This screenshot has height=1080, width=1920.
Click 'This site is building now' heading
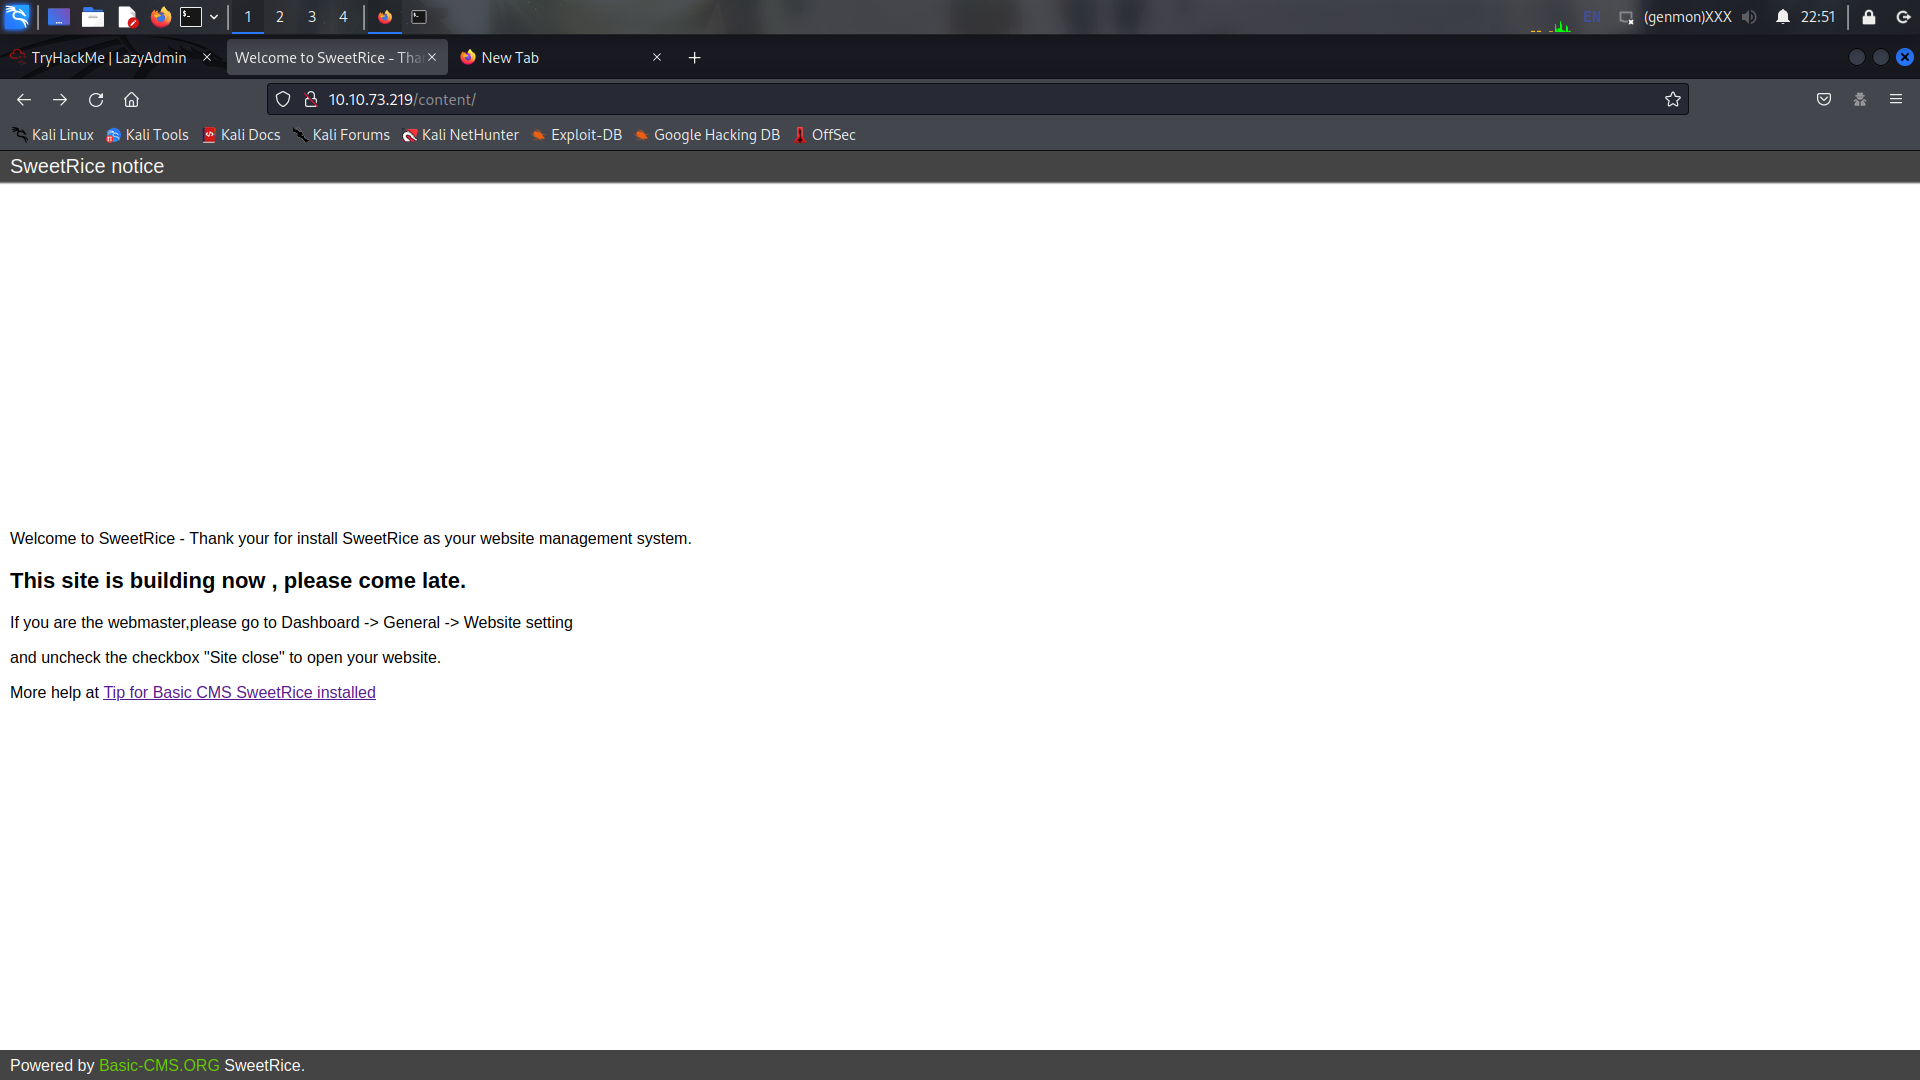(x=238, y=581)
